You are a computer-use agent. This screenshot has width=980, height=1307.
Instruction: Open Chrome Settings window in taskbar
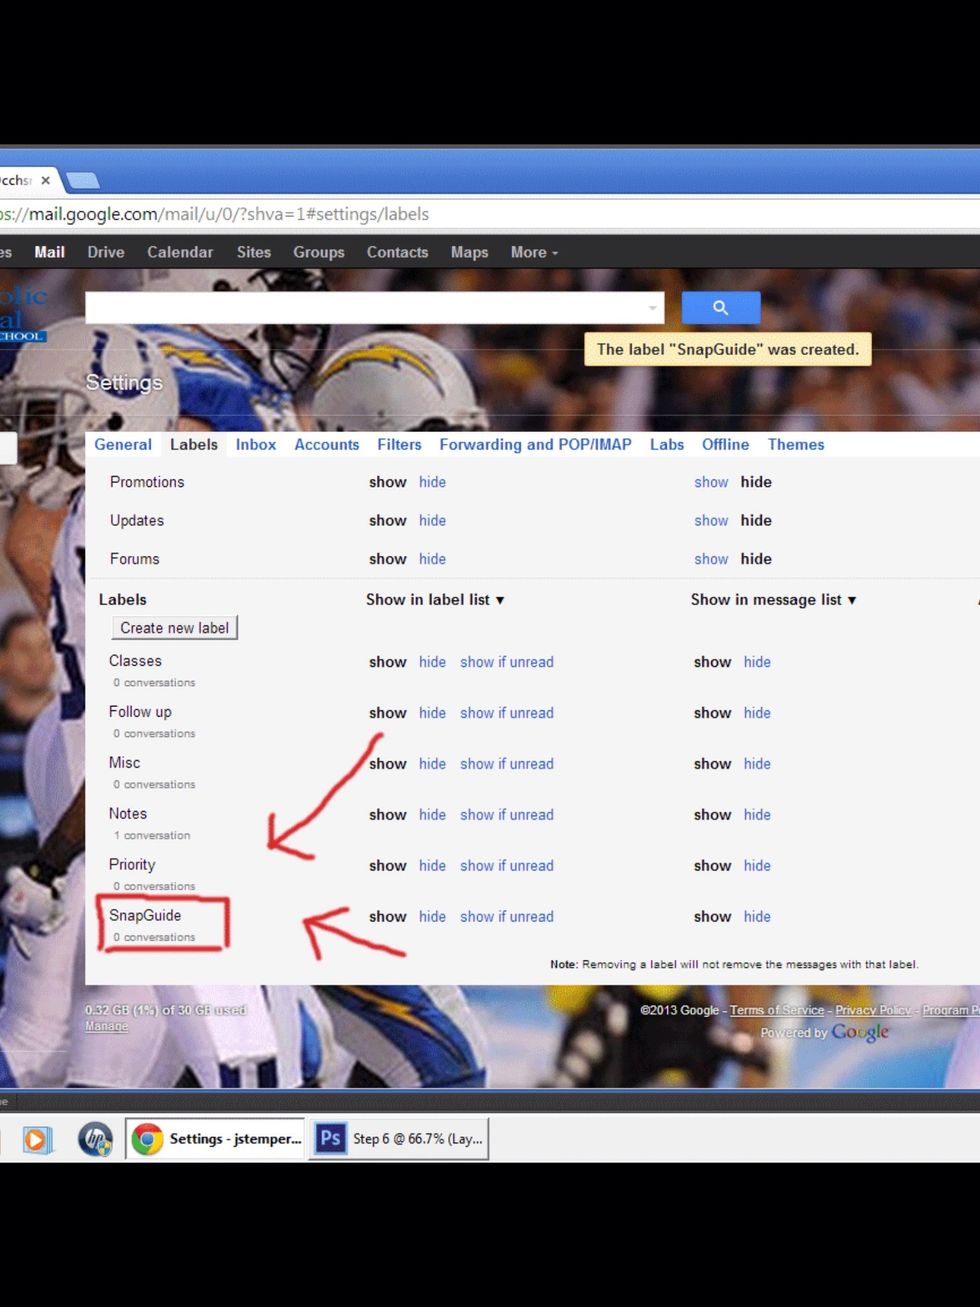pyautogui.click(x=216, y=1139)
